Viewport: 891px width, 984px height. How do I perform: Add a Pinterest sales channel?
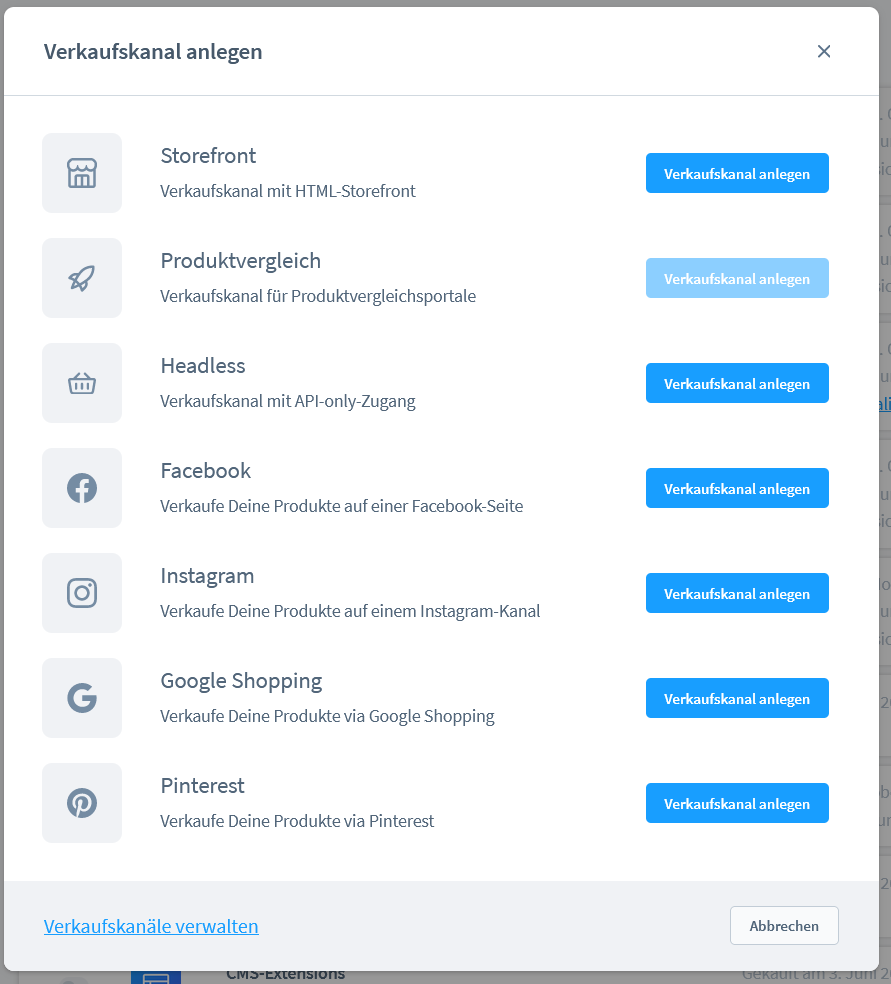[737, 803]
